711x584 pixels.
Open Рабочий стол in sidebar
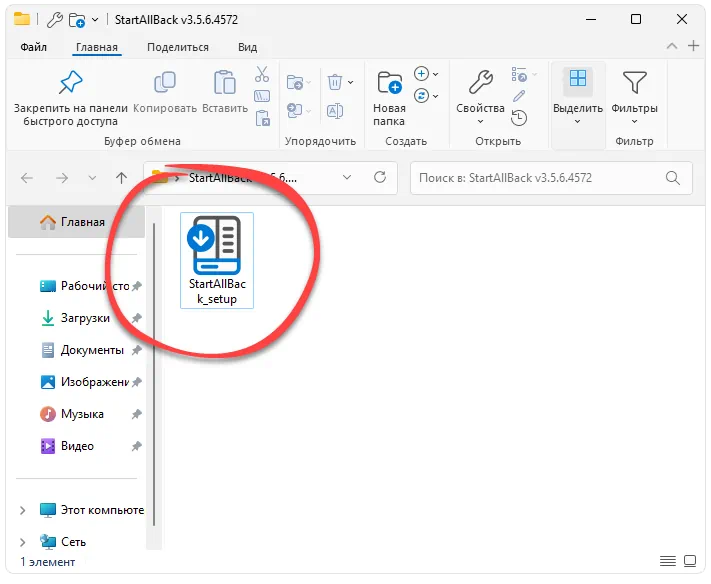[91, 286]
